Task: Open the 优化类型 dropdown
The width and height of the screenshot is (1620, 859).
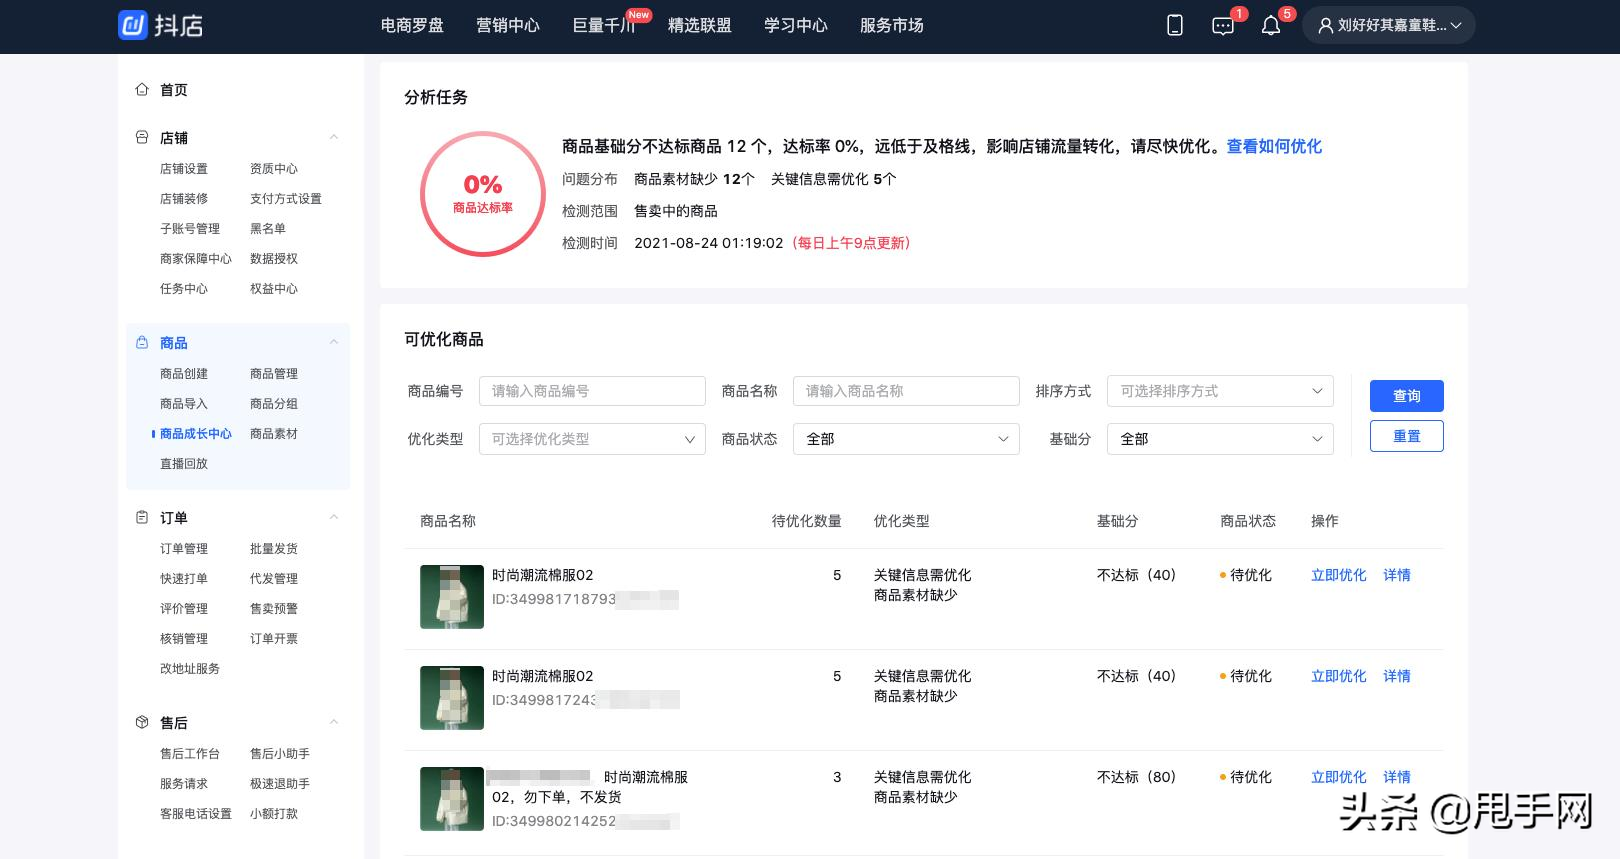Action: pos(592,439)
